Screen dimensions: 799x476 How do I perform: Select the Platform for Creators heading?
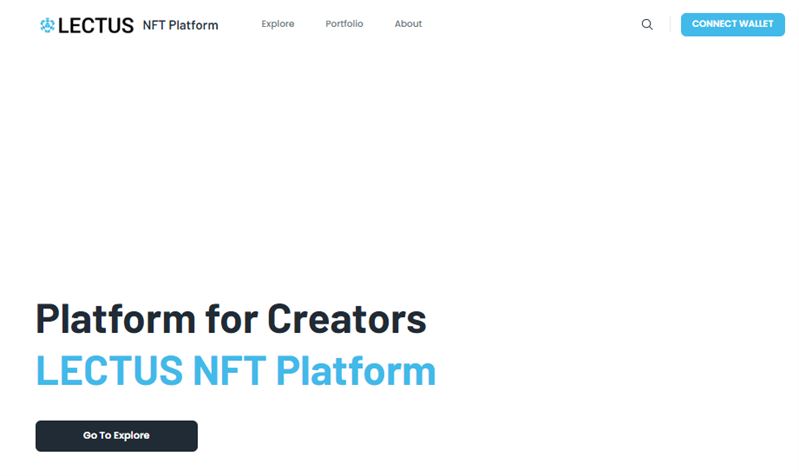[231, 319]
